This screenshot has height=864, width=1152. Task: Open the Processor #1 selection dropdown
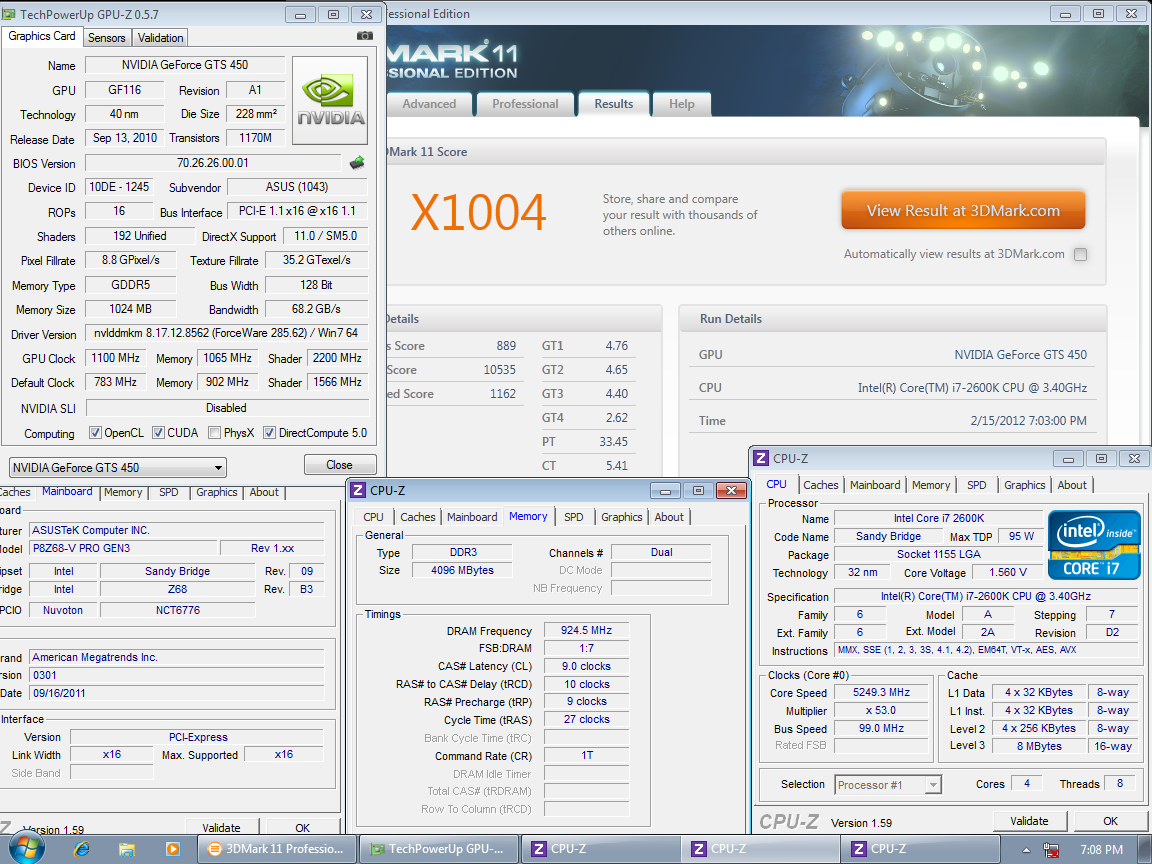point(888,785)
